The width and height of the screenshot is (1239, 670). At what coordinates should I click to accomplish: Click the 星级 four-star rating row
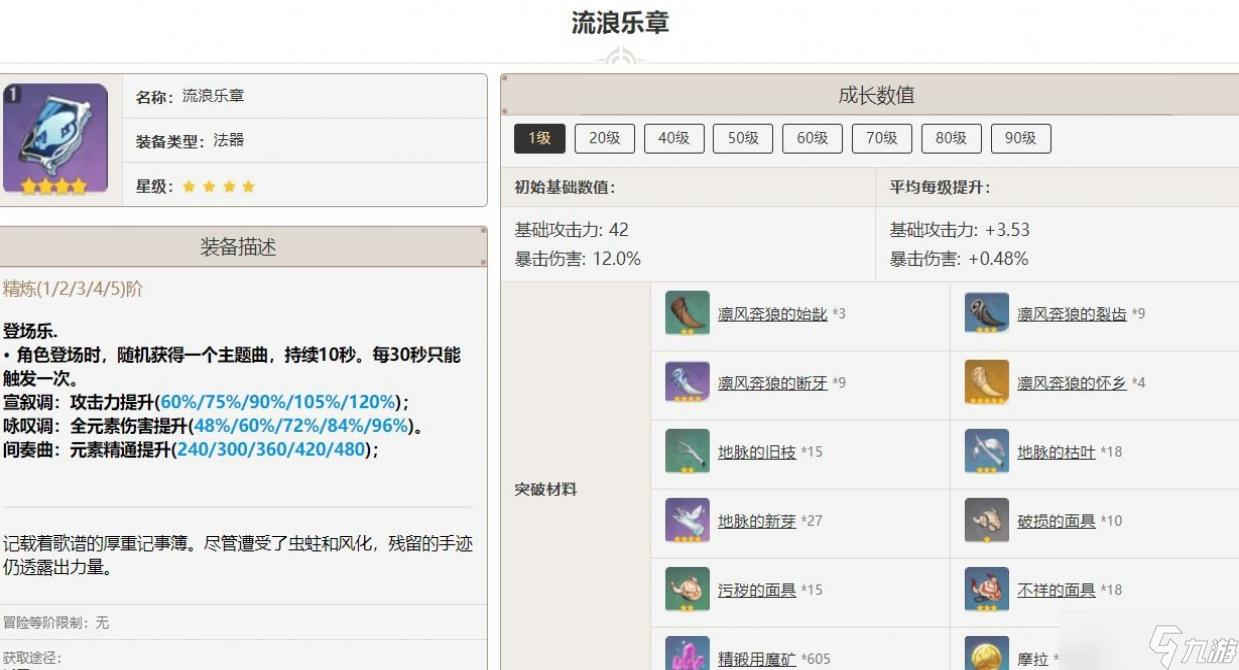[x=304, y=186]
